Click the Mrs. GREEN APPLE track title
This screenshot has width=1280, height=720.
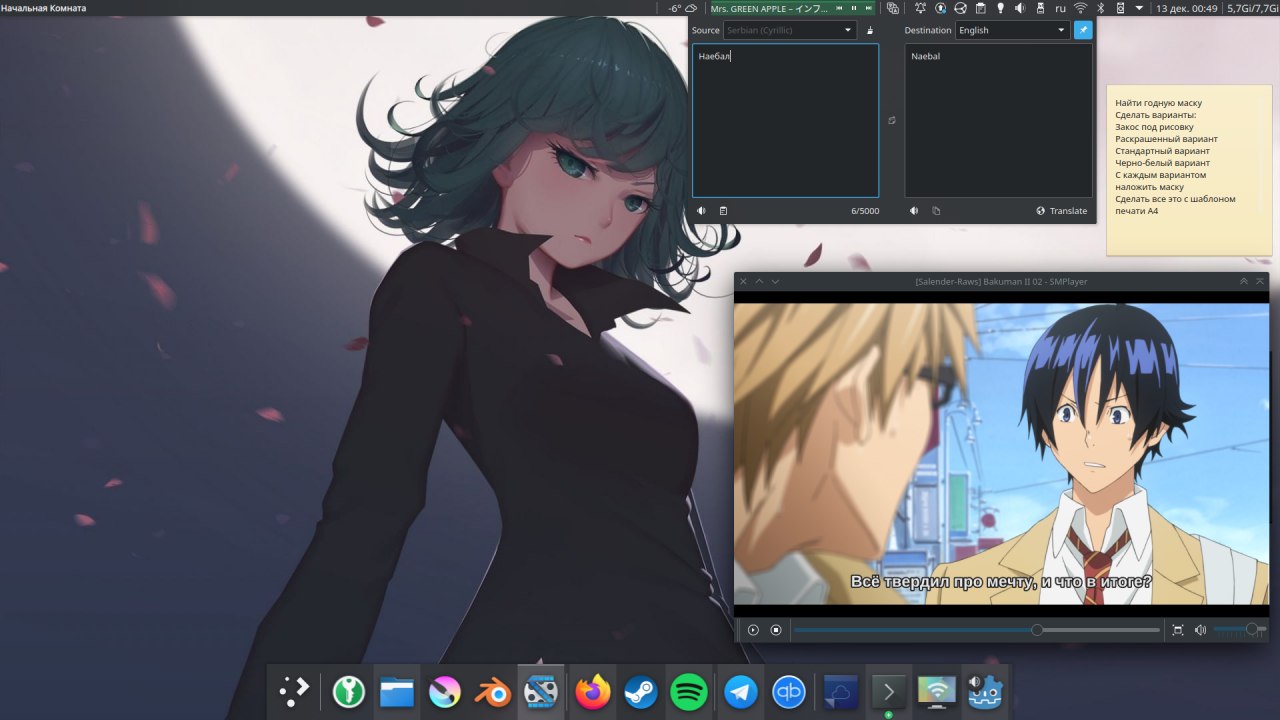coord(769,8)
